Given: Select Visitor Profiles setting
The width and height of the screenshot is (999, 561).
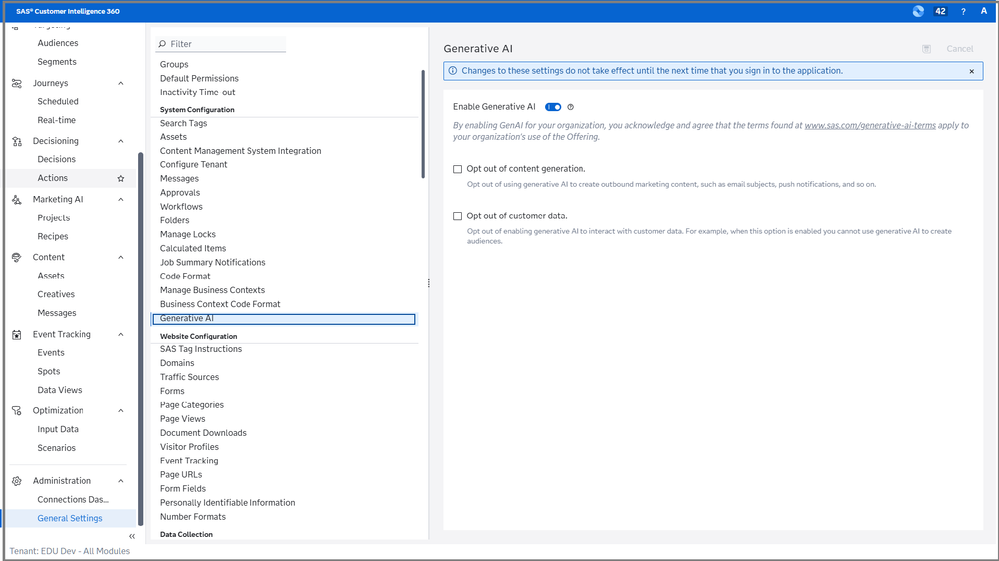Looking at the screenshot, I should (x=189, y=448).
